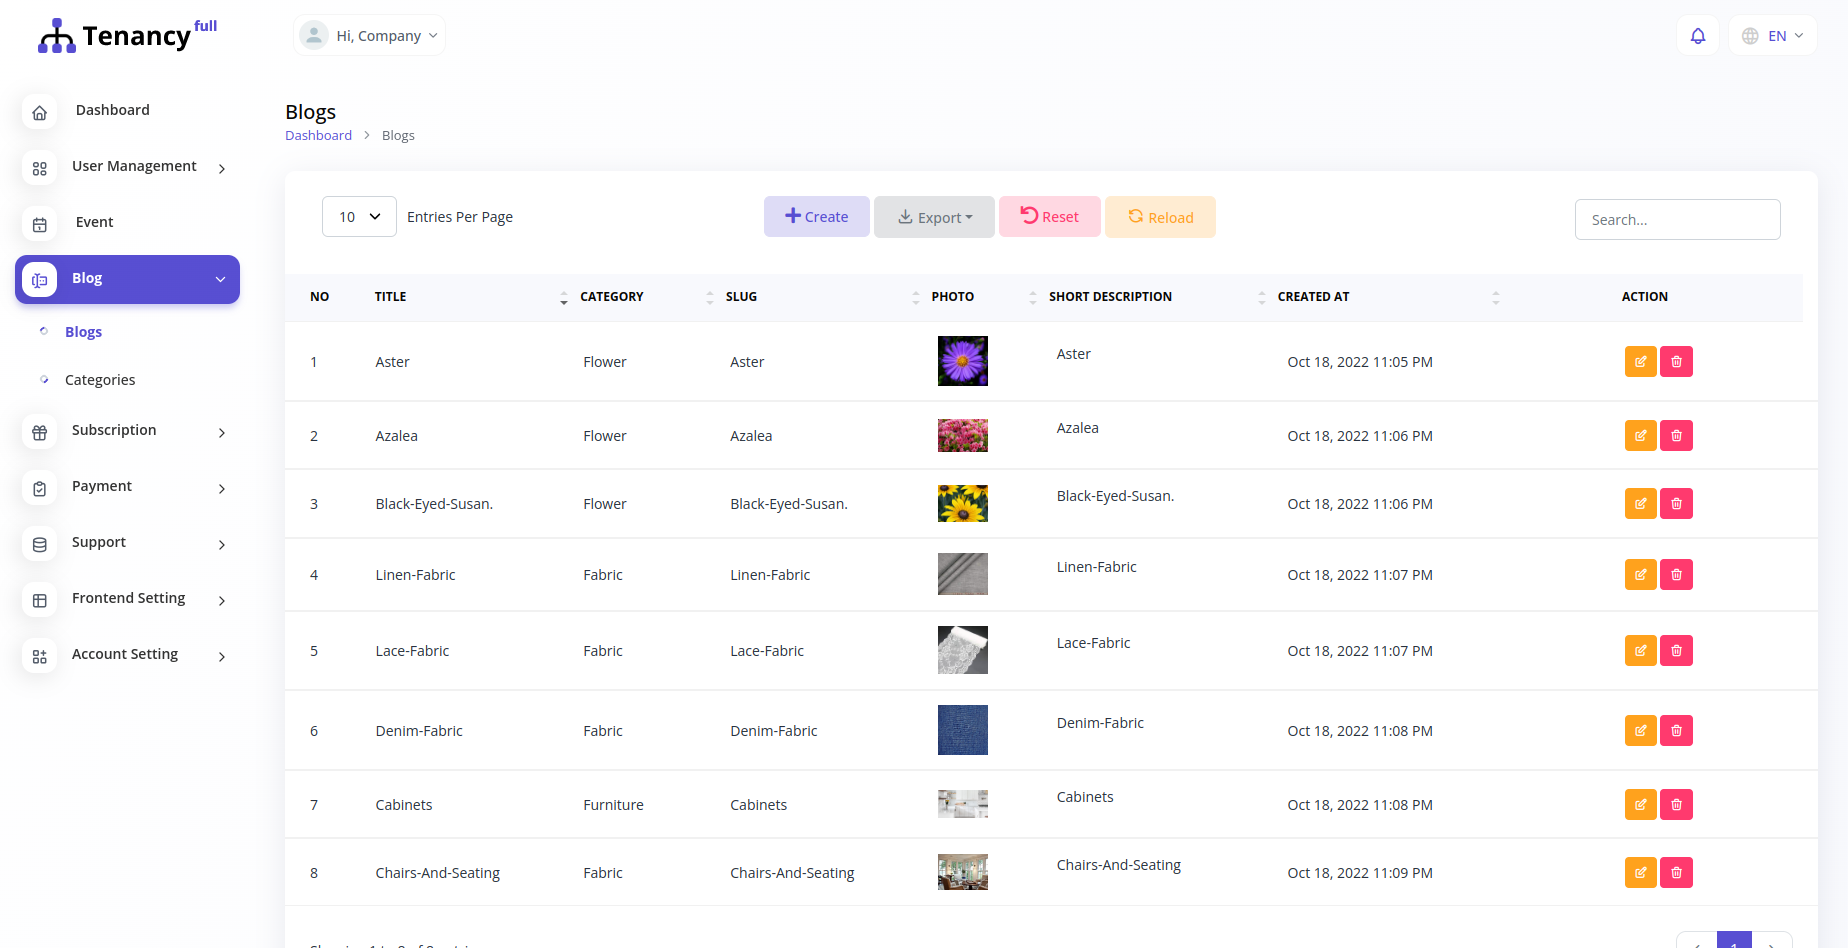Image resolution: width=1848 pixels, height=948 pixels.
Task: Click the Event calendar icon
Action: tap(39, 225)
